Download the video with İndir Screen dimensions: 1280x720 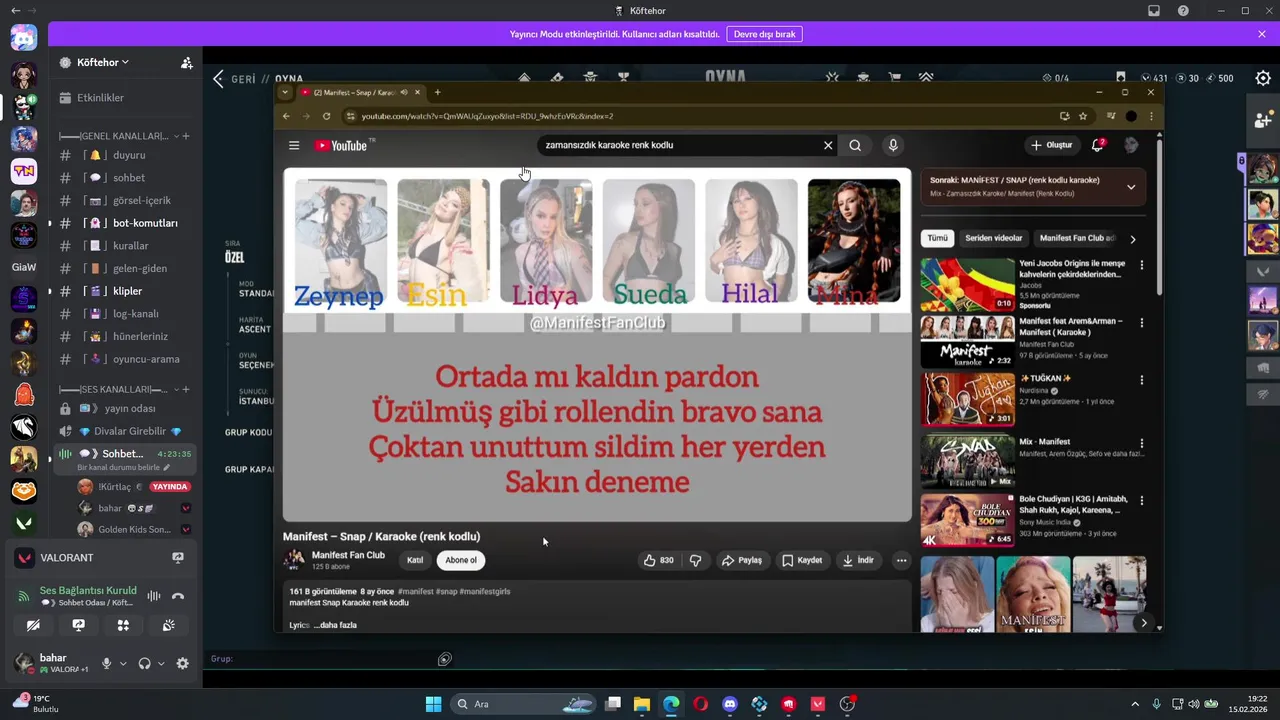[x=858, y=560]
